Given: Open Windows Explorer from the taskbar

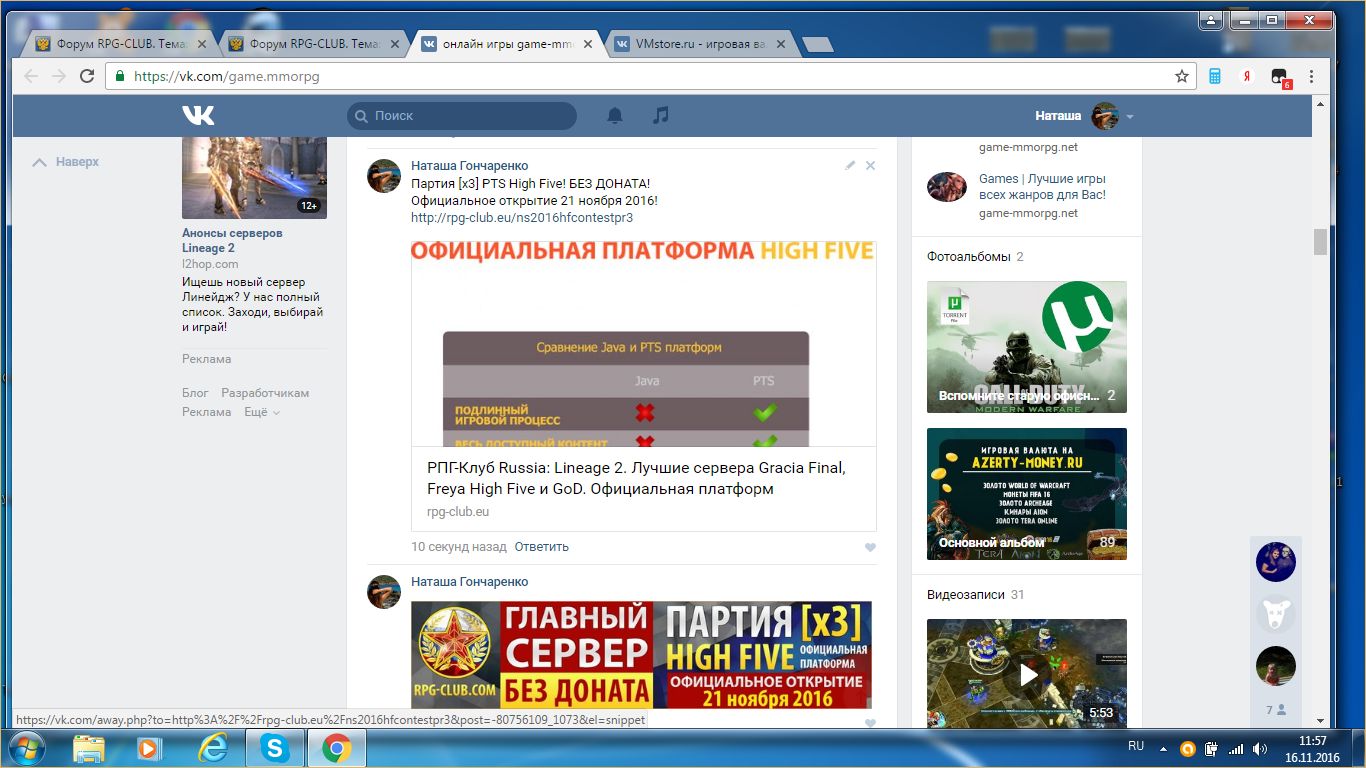Looking at the screenshot, I should [x=89, y=748].
